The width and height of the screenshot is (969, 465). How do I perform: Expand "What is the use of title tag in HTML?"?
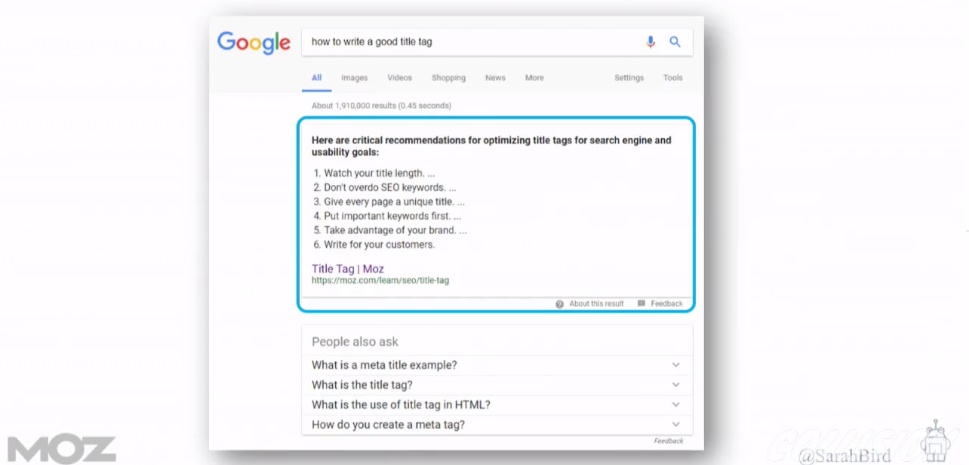pyautogui.click(x=497, y=404)
